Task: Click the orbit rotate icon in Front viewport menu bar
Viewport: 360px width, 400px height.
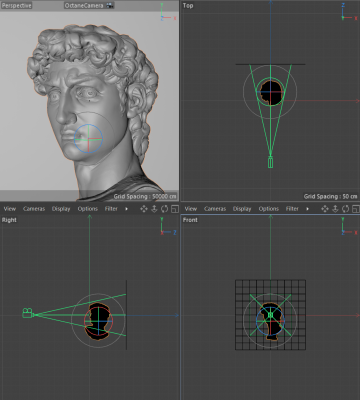Action: point(345,209)
